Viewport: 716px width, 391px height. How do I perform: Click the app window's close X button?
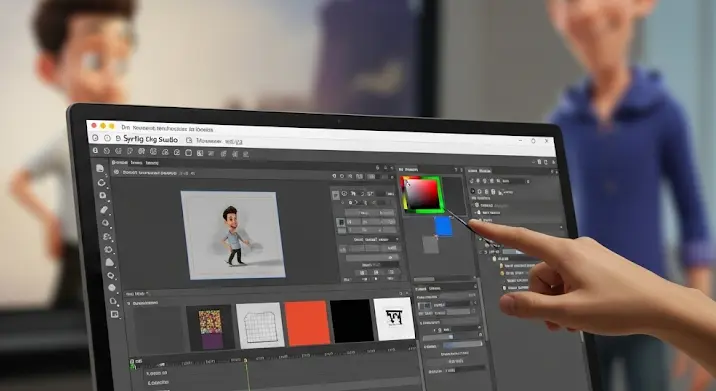click(x=547, y=141)
